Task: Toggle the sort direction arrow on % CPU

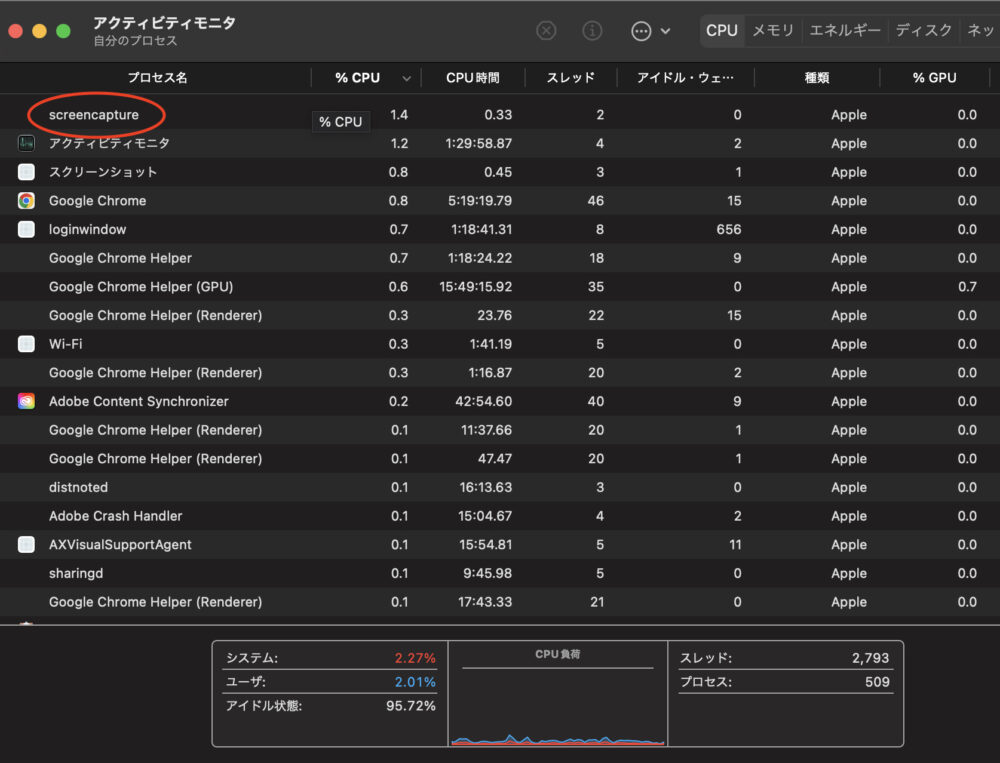Action: pos(406,78)
